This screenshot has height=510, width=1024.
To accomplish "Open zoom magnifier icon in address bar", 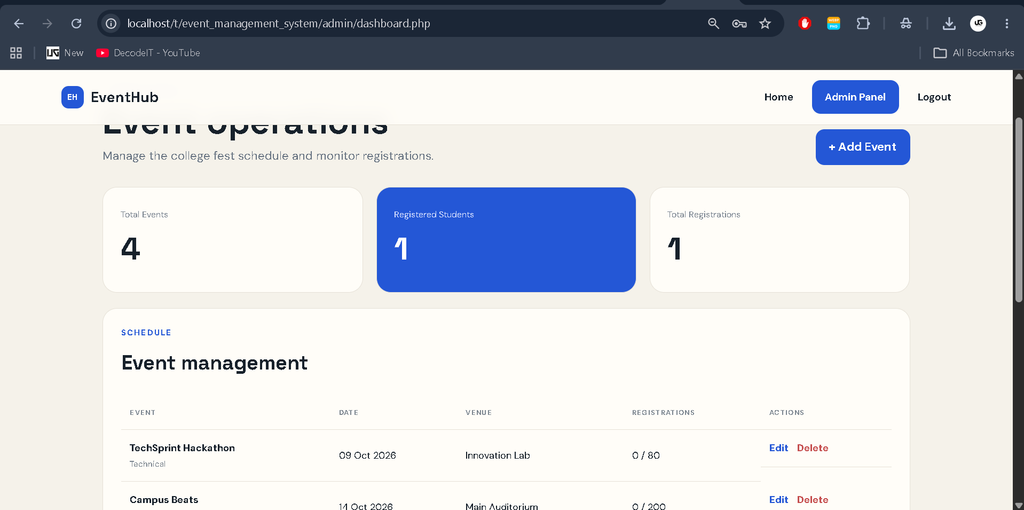I will pyautogui.click(x=713, y=24).
